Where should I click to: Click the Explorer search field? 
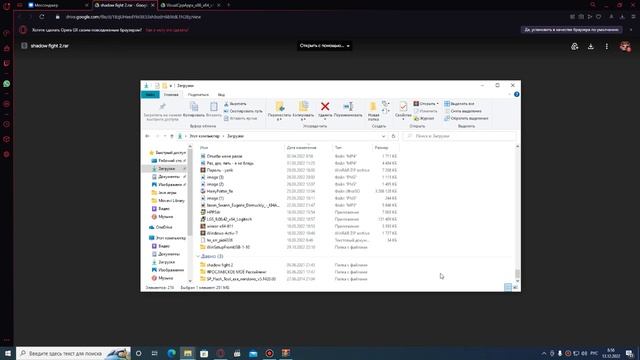click(459, 136)
